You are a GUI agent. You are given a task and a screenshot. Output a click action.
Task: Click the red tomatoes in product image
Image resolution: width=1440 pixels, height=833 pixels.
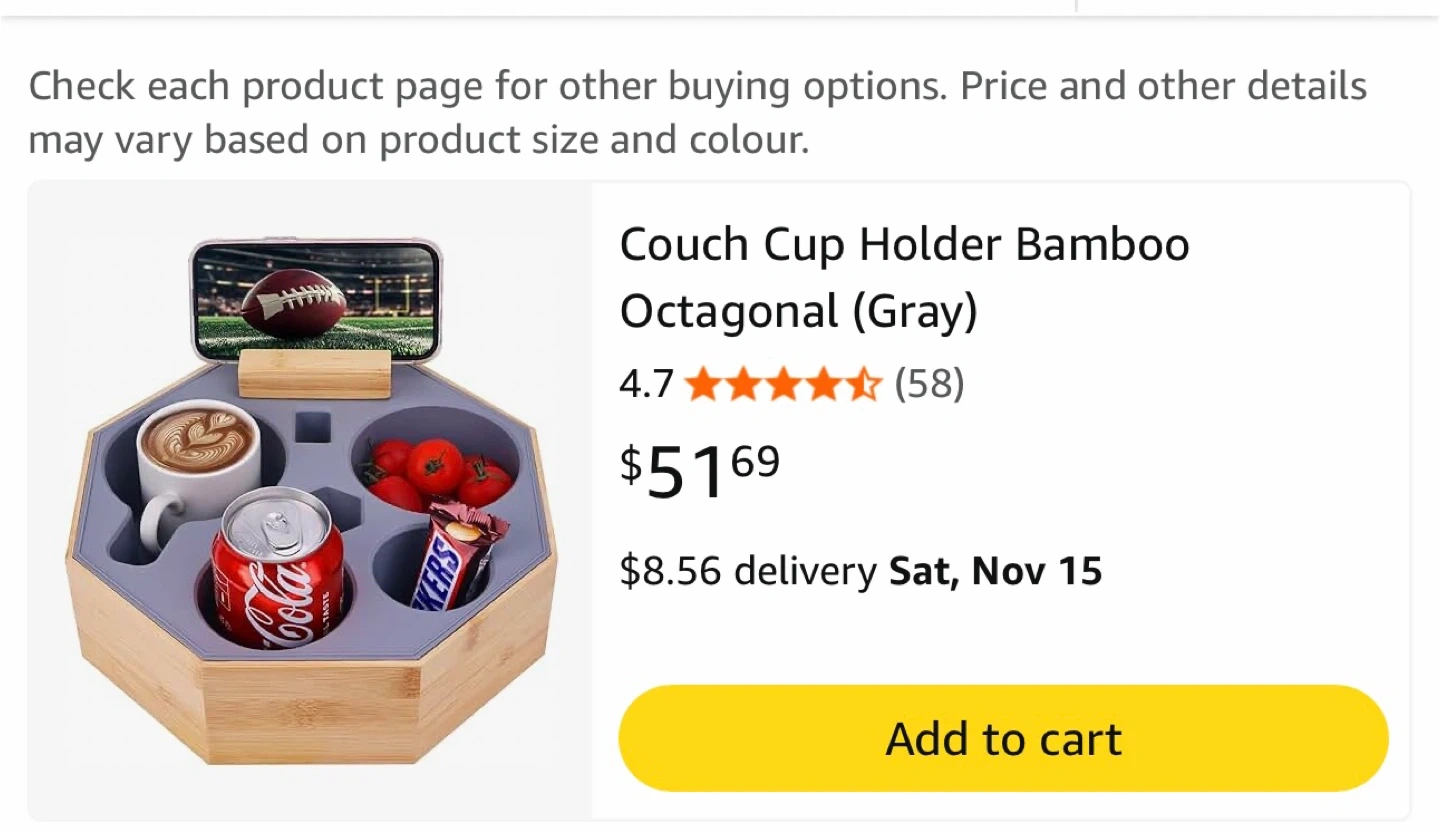click(x=436, y=470)
